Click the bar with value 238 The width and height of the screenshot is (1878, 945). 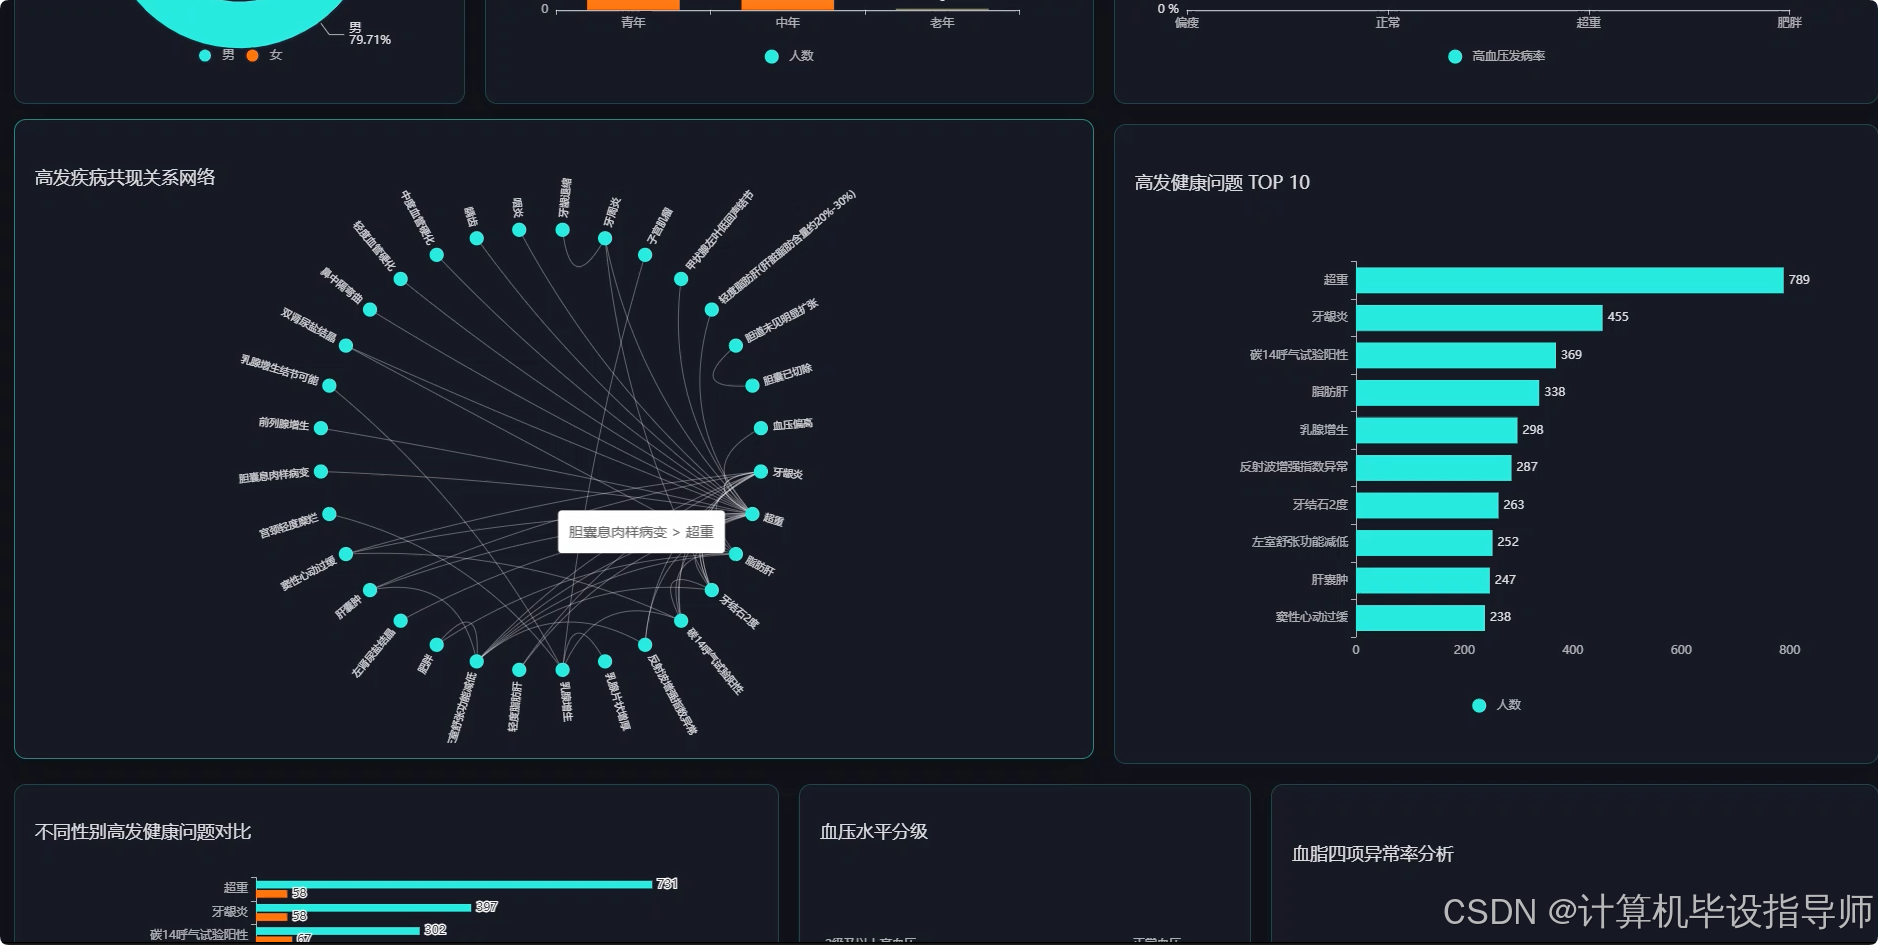(x=1420, y=617)
